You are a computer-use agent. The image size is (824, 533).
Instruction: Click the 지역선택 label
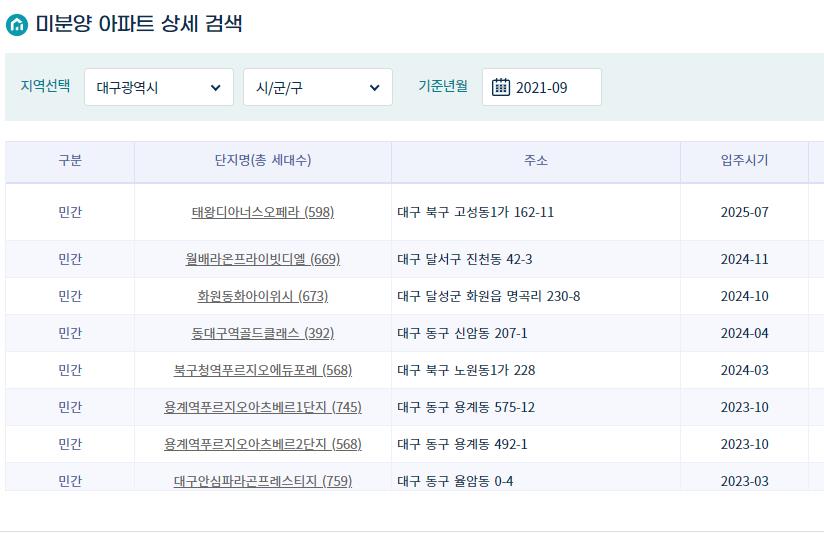click(45, 86)
